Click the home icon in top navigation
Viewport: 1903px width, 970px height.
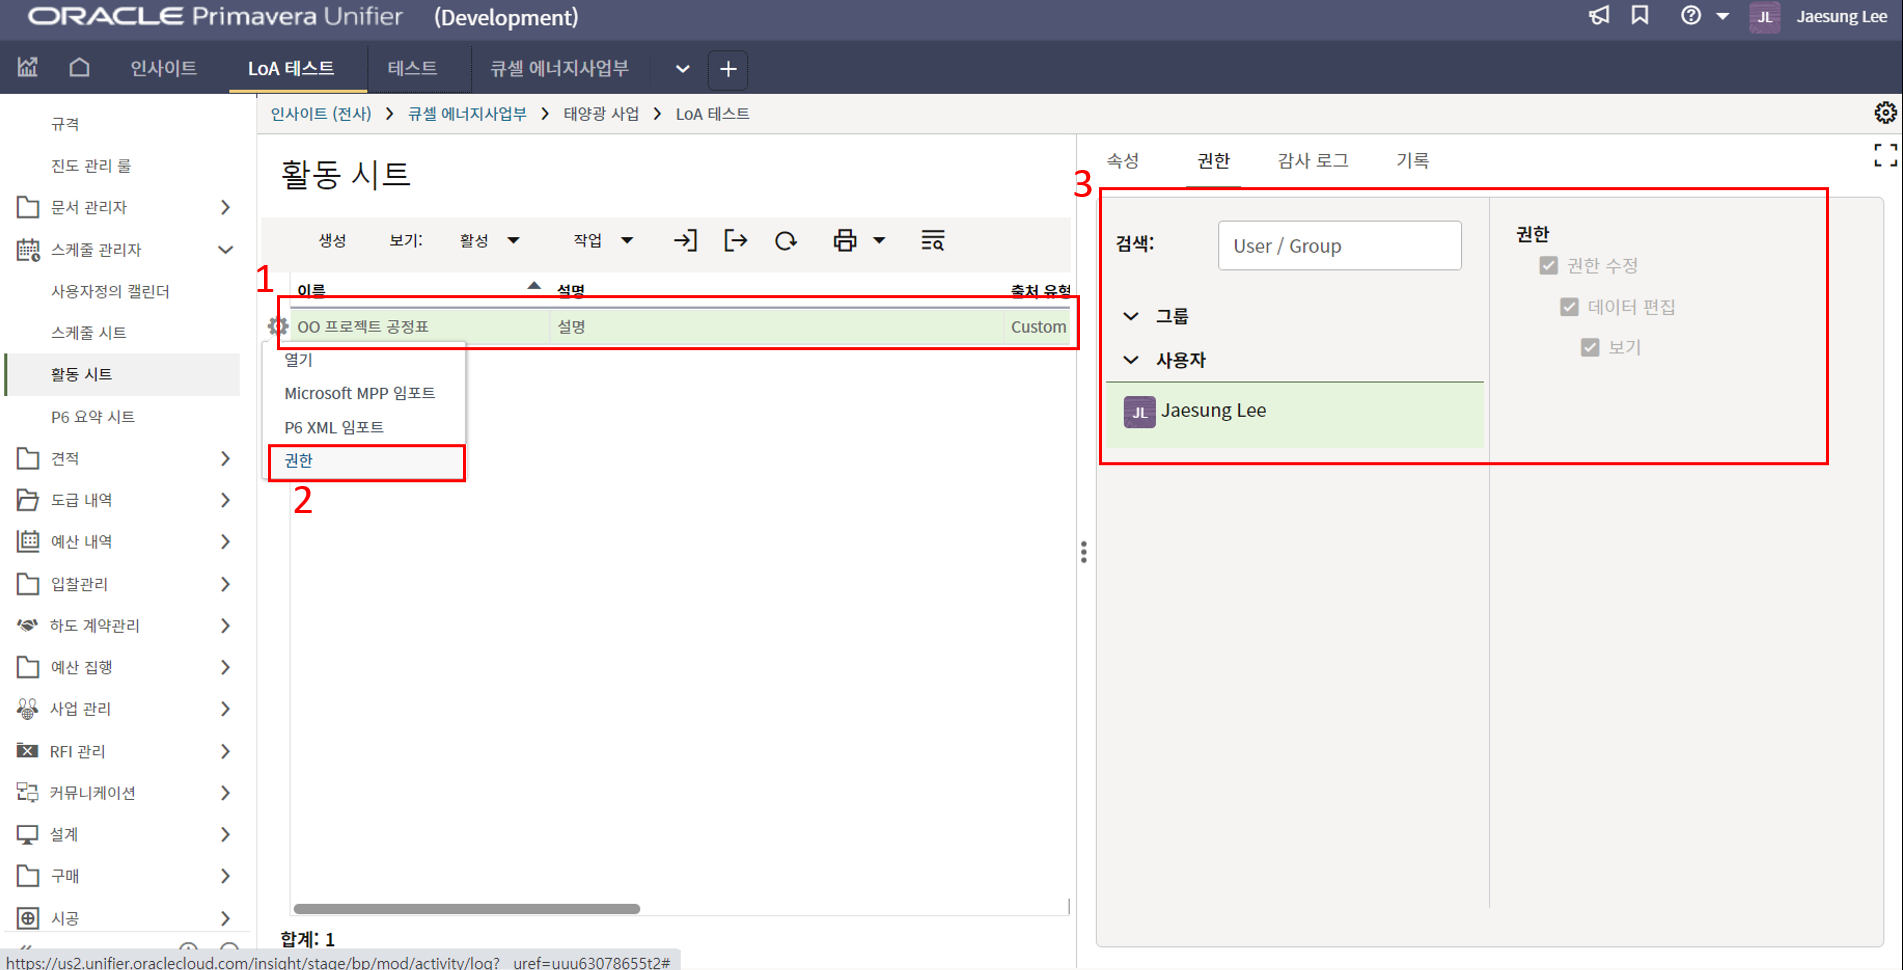(x=79, y=68)
